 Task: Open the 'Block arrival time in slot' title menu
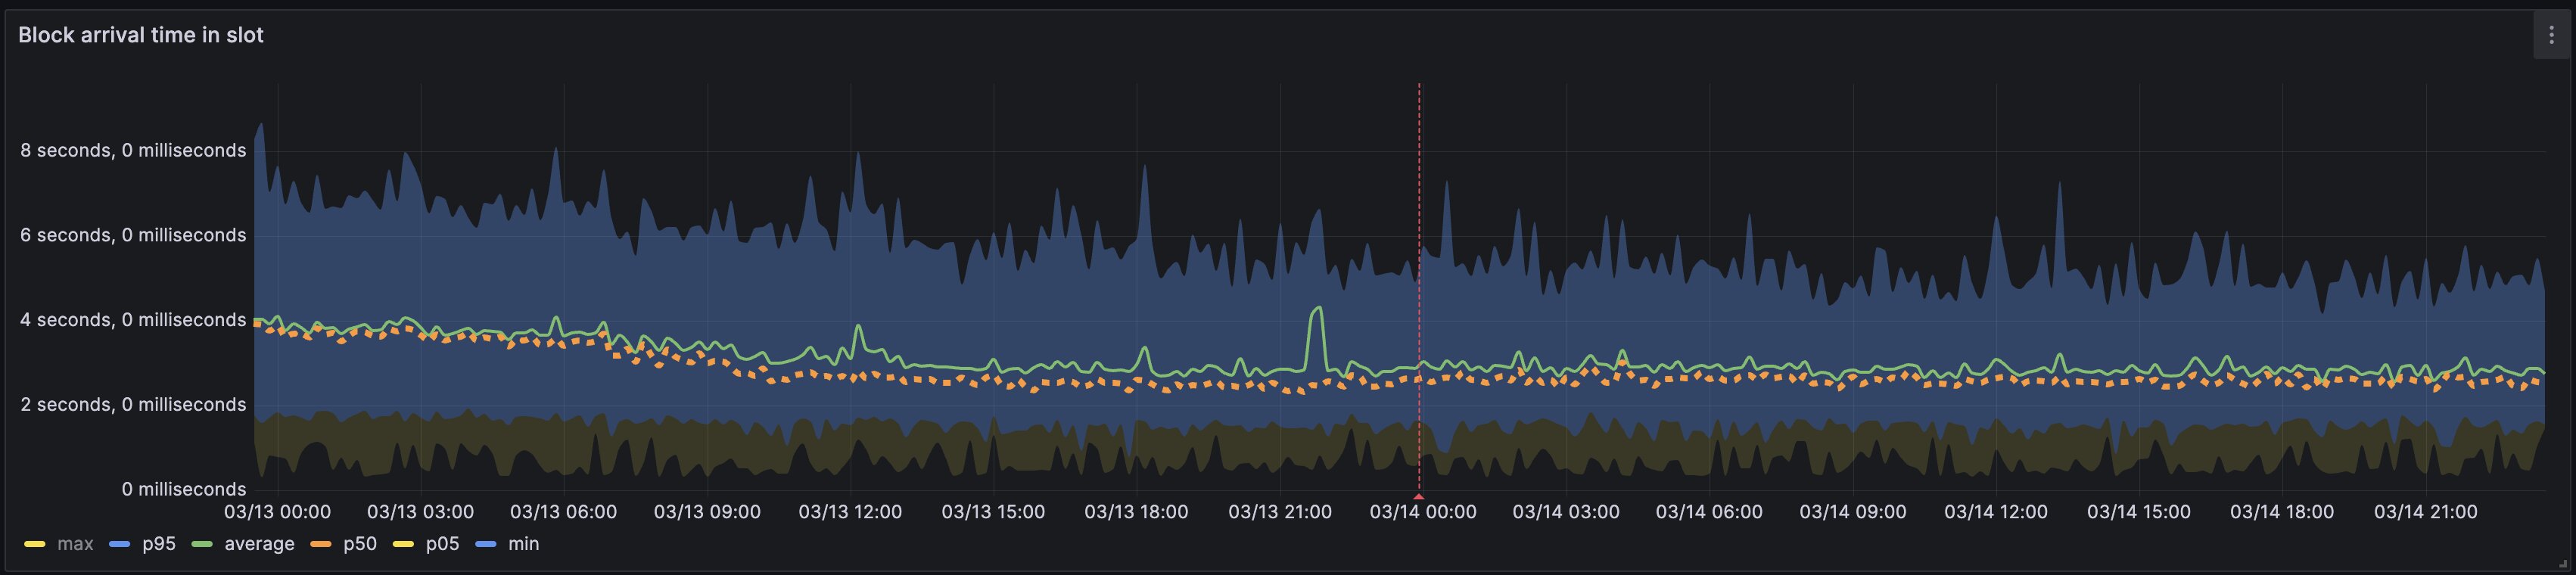(141, 35)
